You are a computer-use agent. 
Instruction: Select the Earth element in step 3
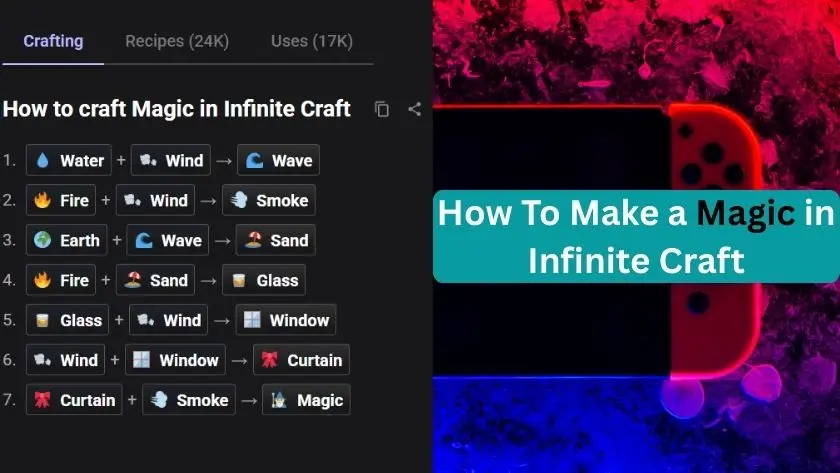point(66,240)
